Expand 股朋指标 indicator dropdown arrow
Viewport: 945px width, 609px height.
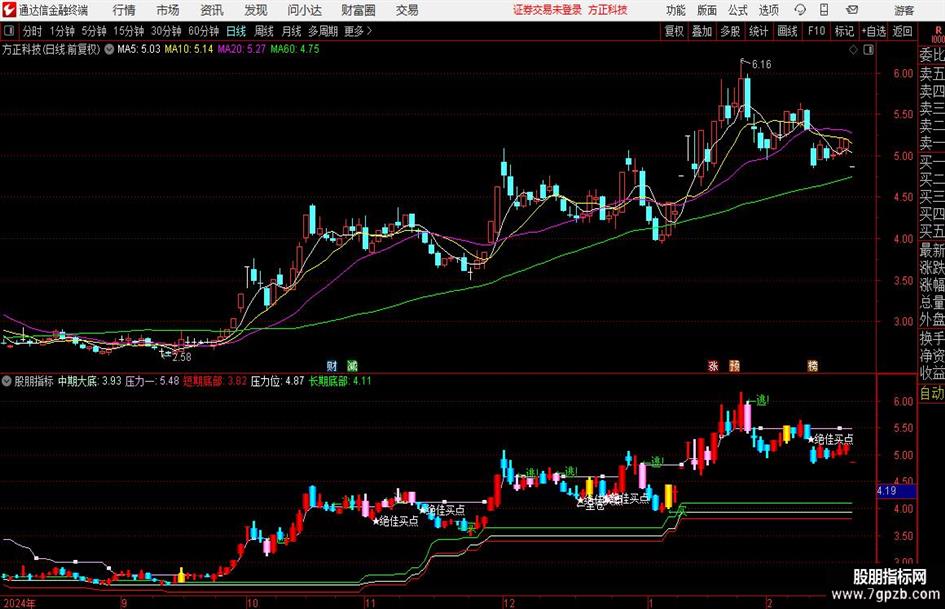tap(7, 381)
